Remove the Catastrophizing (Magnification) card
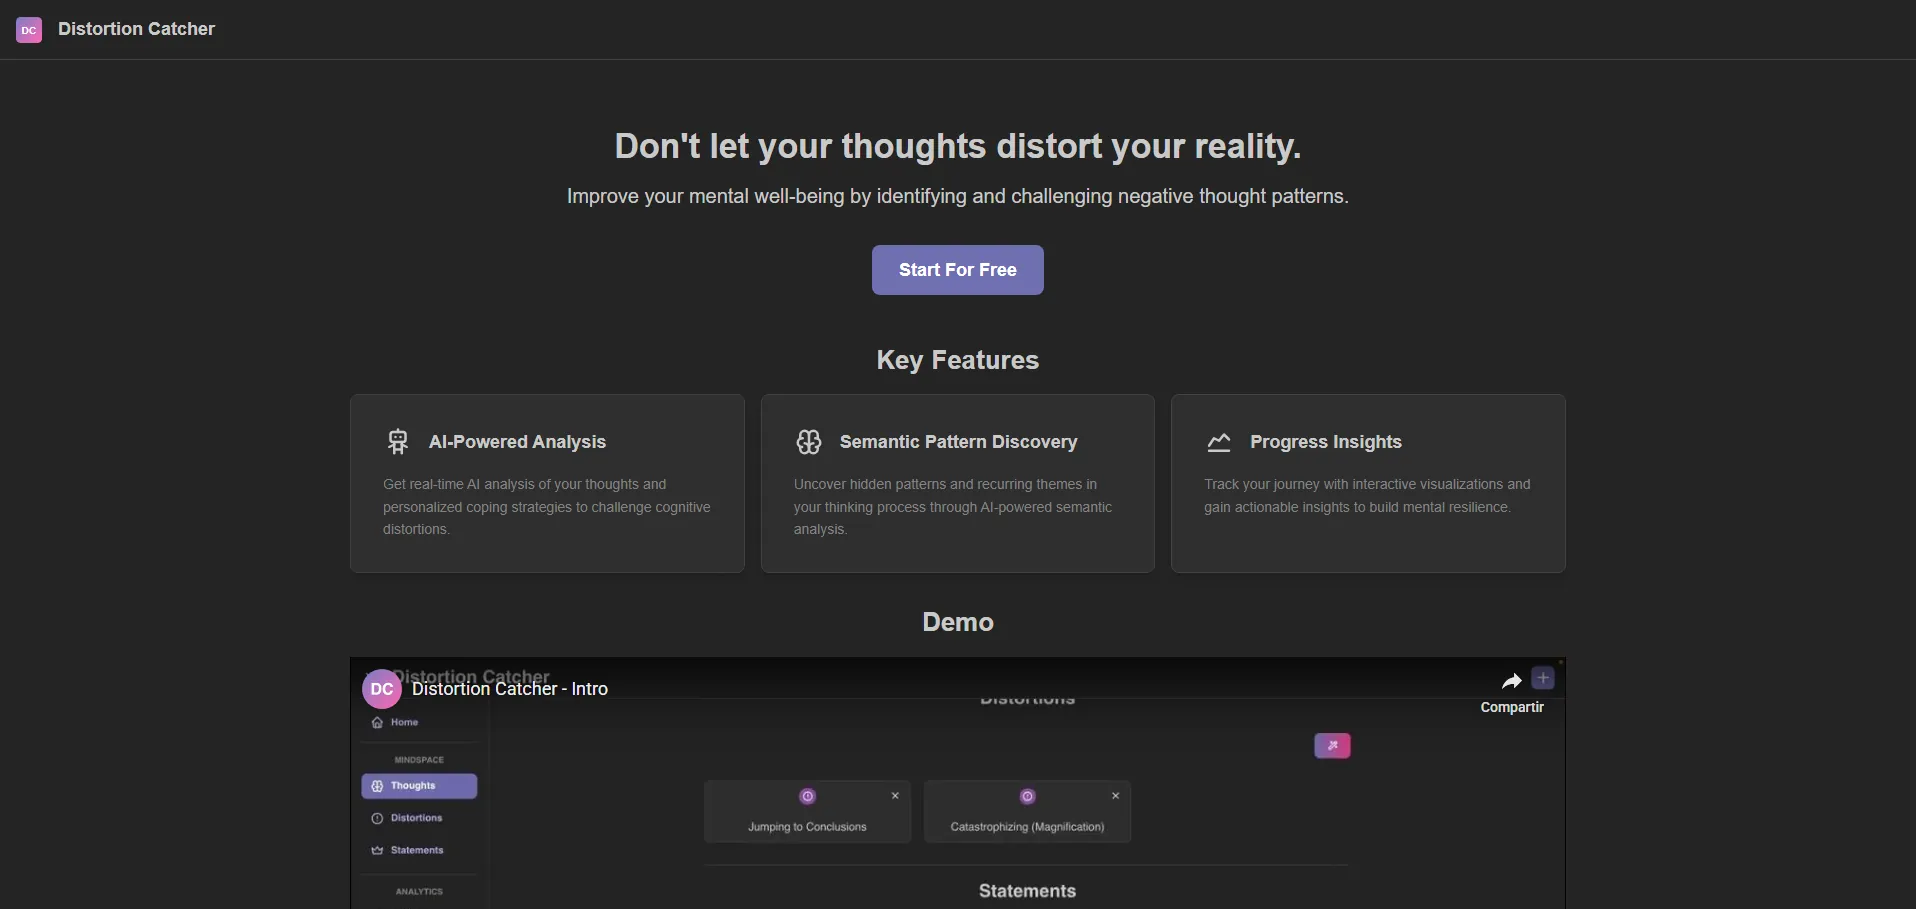 (x=1115, y=796)
